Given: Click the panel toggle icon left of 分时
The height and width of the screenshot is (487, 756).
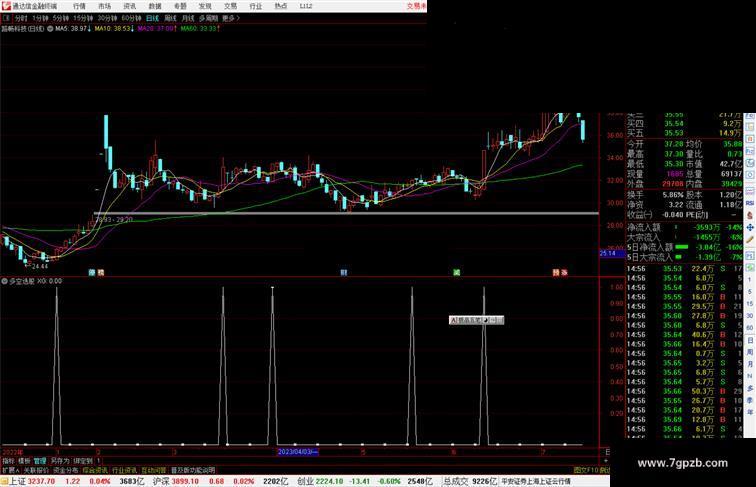Looking at the screenshot, I should (6, 18).
